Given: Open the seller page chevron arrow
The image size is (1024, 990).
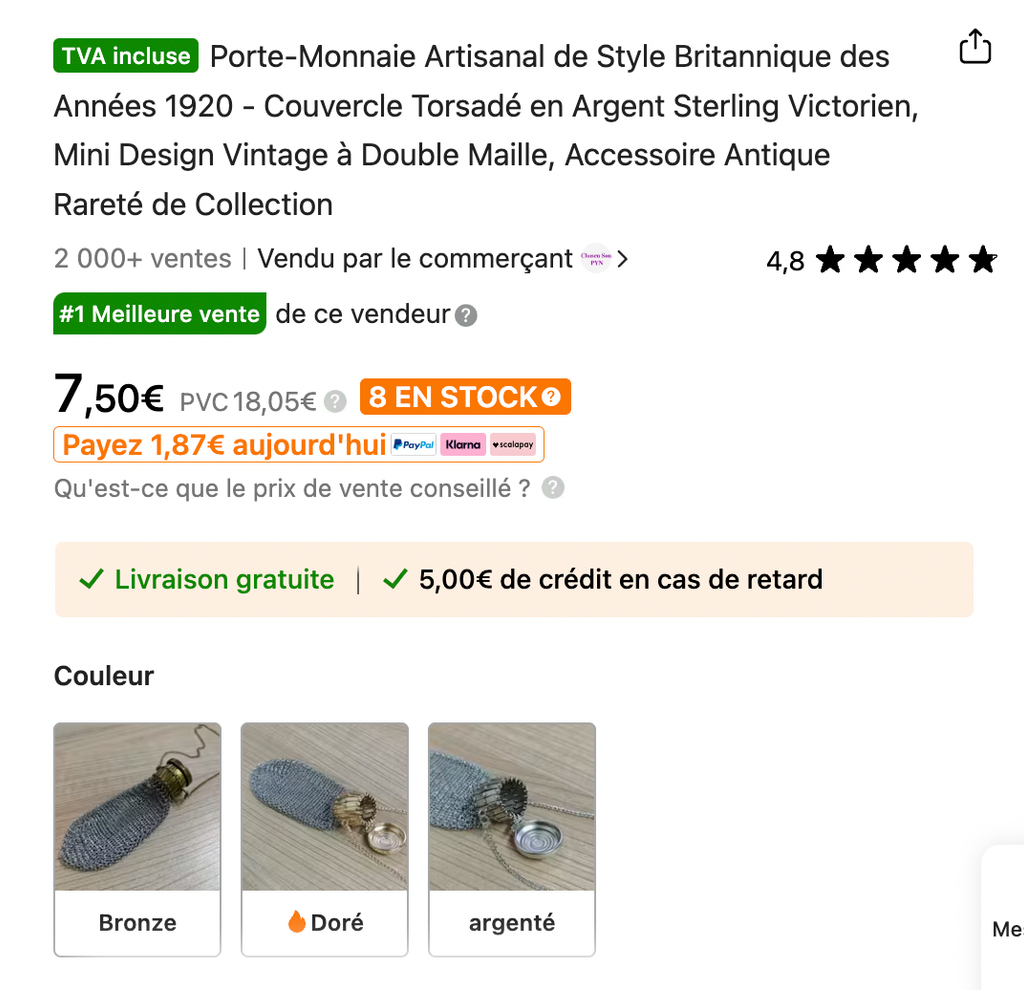Looking at the screenshot, I should tap(623, 259).
